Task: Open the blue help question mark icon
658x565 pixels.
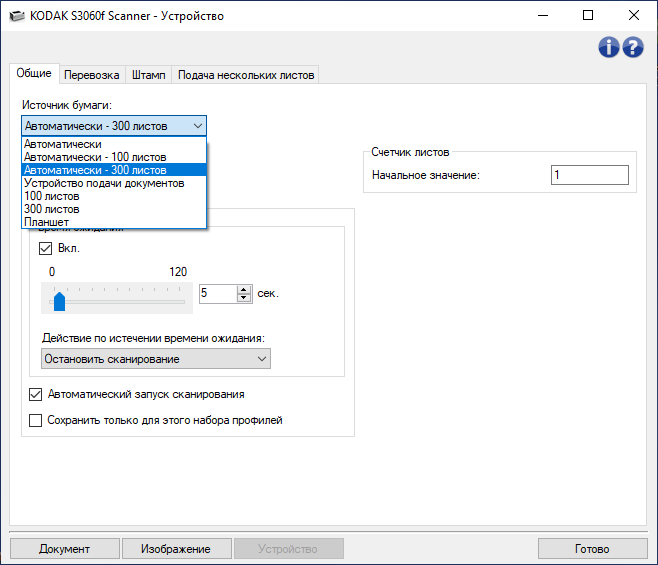Action: [x=633, y=47]
